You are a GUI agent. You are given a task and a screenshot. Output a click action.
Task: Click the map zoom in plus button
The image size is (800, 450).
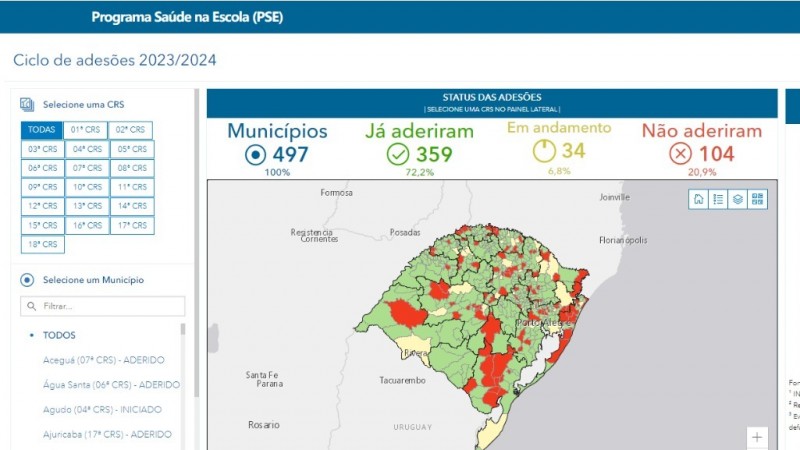(x=757, y=437)
